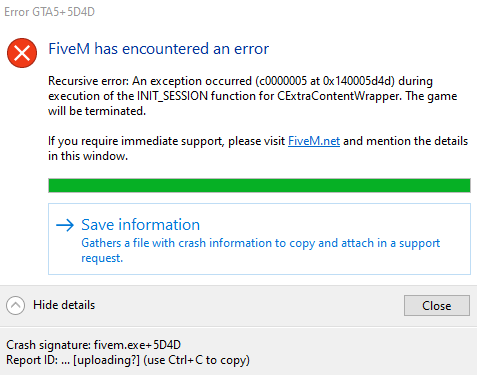Click the blue arrow beside Save information

(x=65, y=225)
